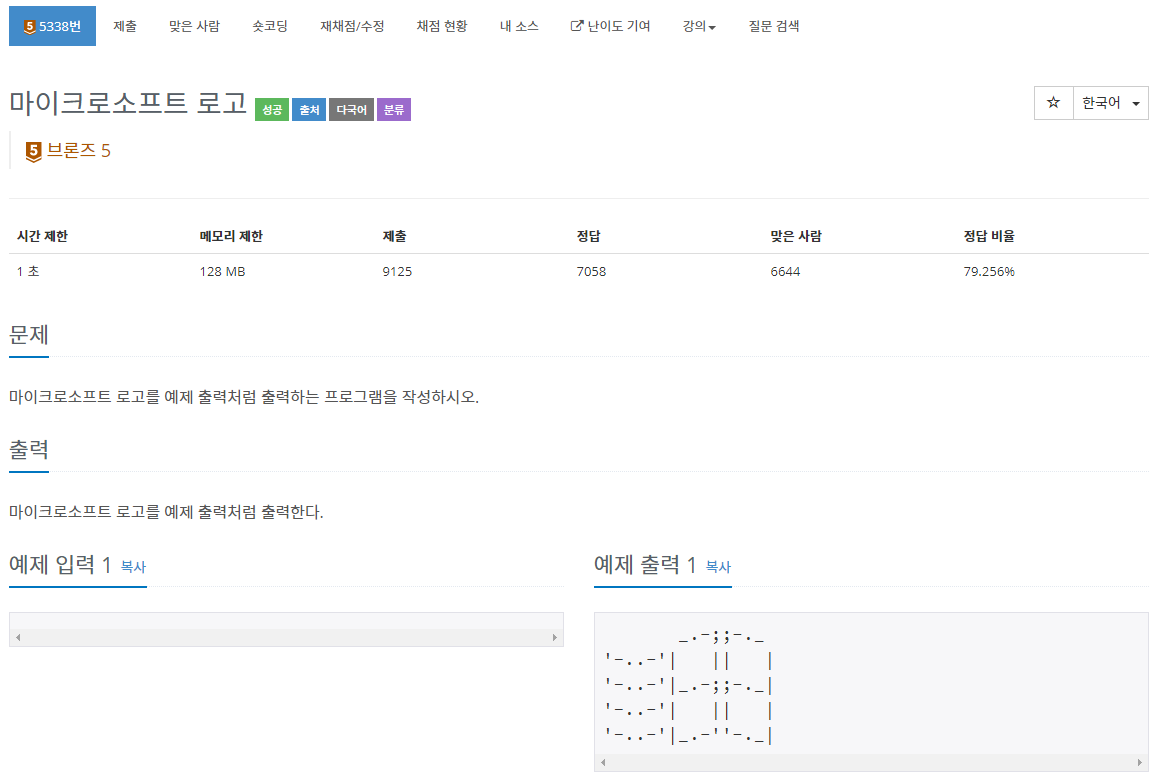The height and width of the screenshot is (782, 1163).
Task: Copy sample output with 복사 link
Action: pyautogui.click(x=718, y=567)
